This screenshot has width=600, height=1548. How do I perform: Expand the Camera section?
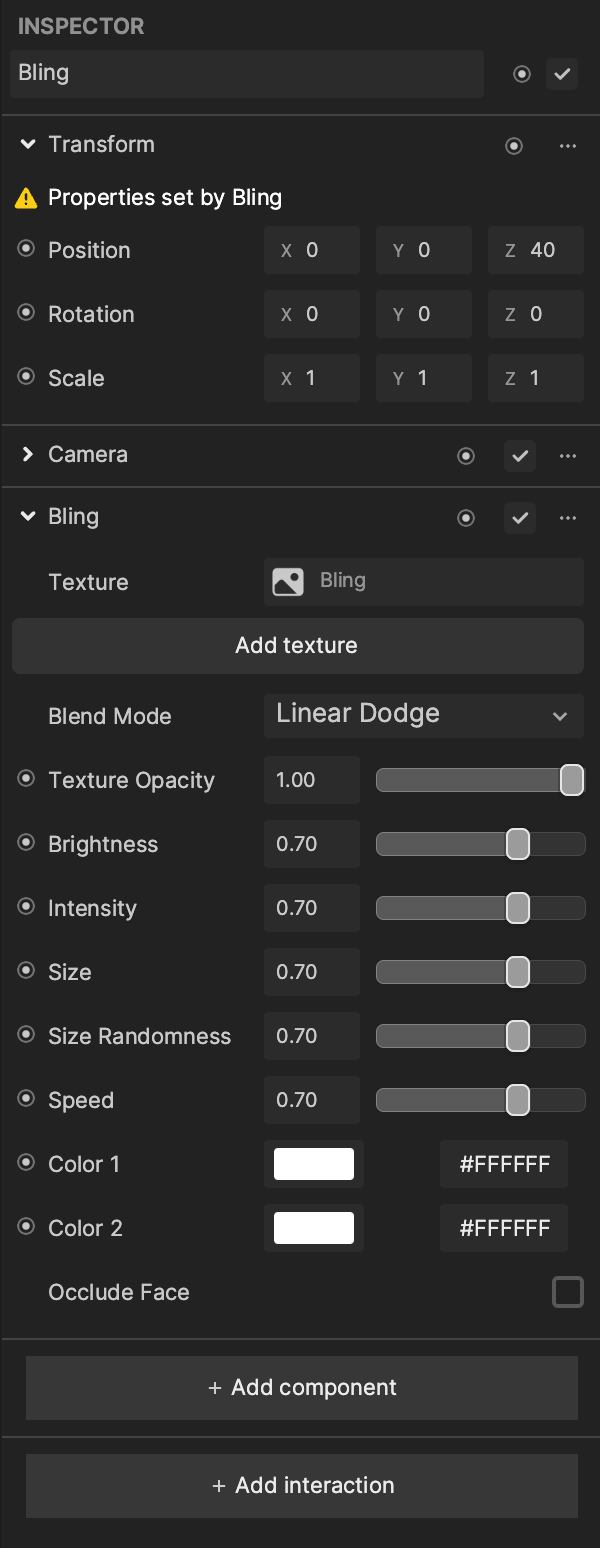[x=27, y=454]
